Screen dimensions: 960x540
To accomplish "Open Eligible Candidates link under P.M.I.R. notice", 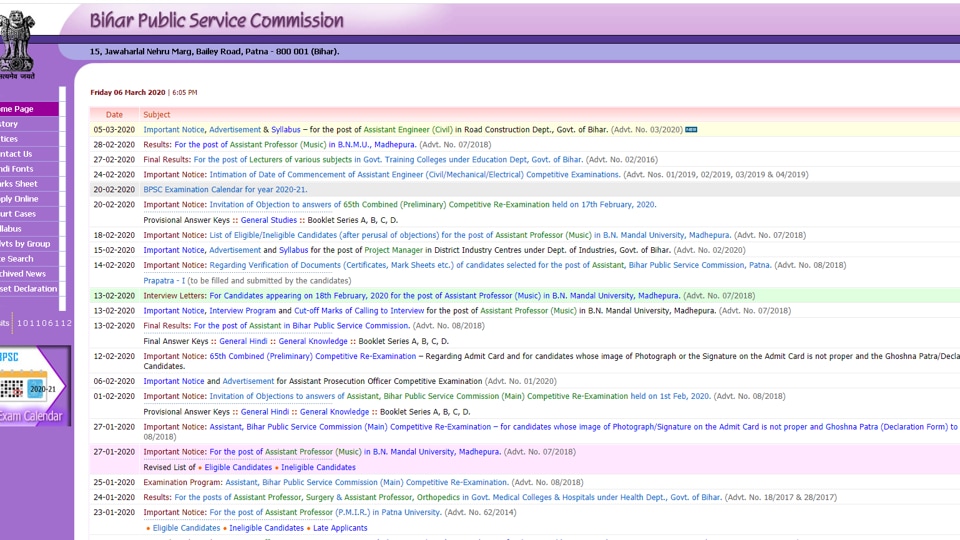I will pyautogui.click(x=186, y=528).
